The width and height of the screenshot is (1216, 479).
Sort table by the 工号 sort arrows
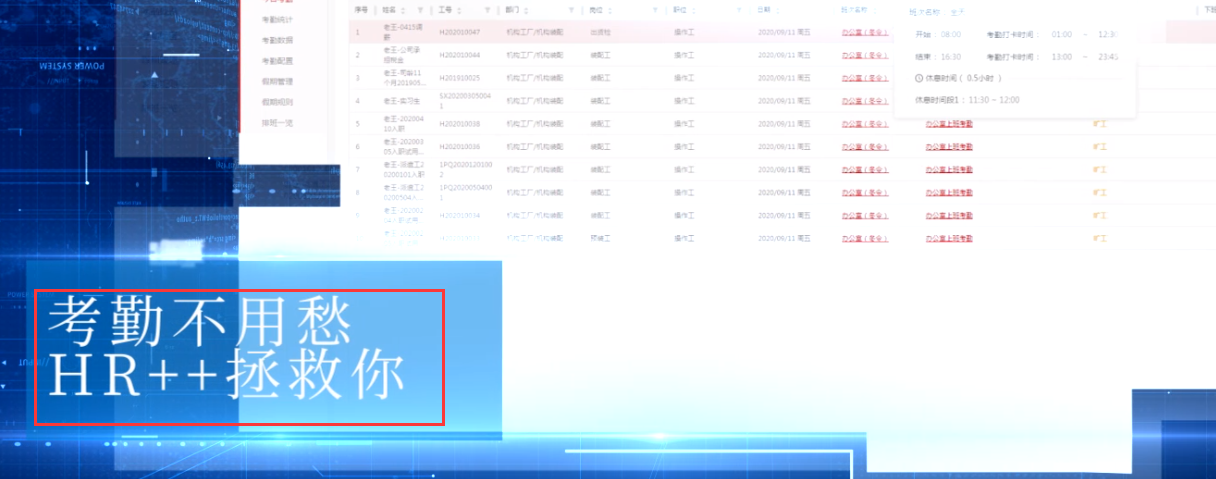[x=461, y=10]
